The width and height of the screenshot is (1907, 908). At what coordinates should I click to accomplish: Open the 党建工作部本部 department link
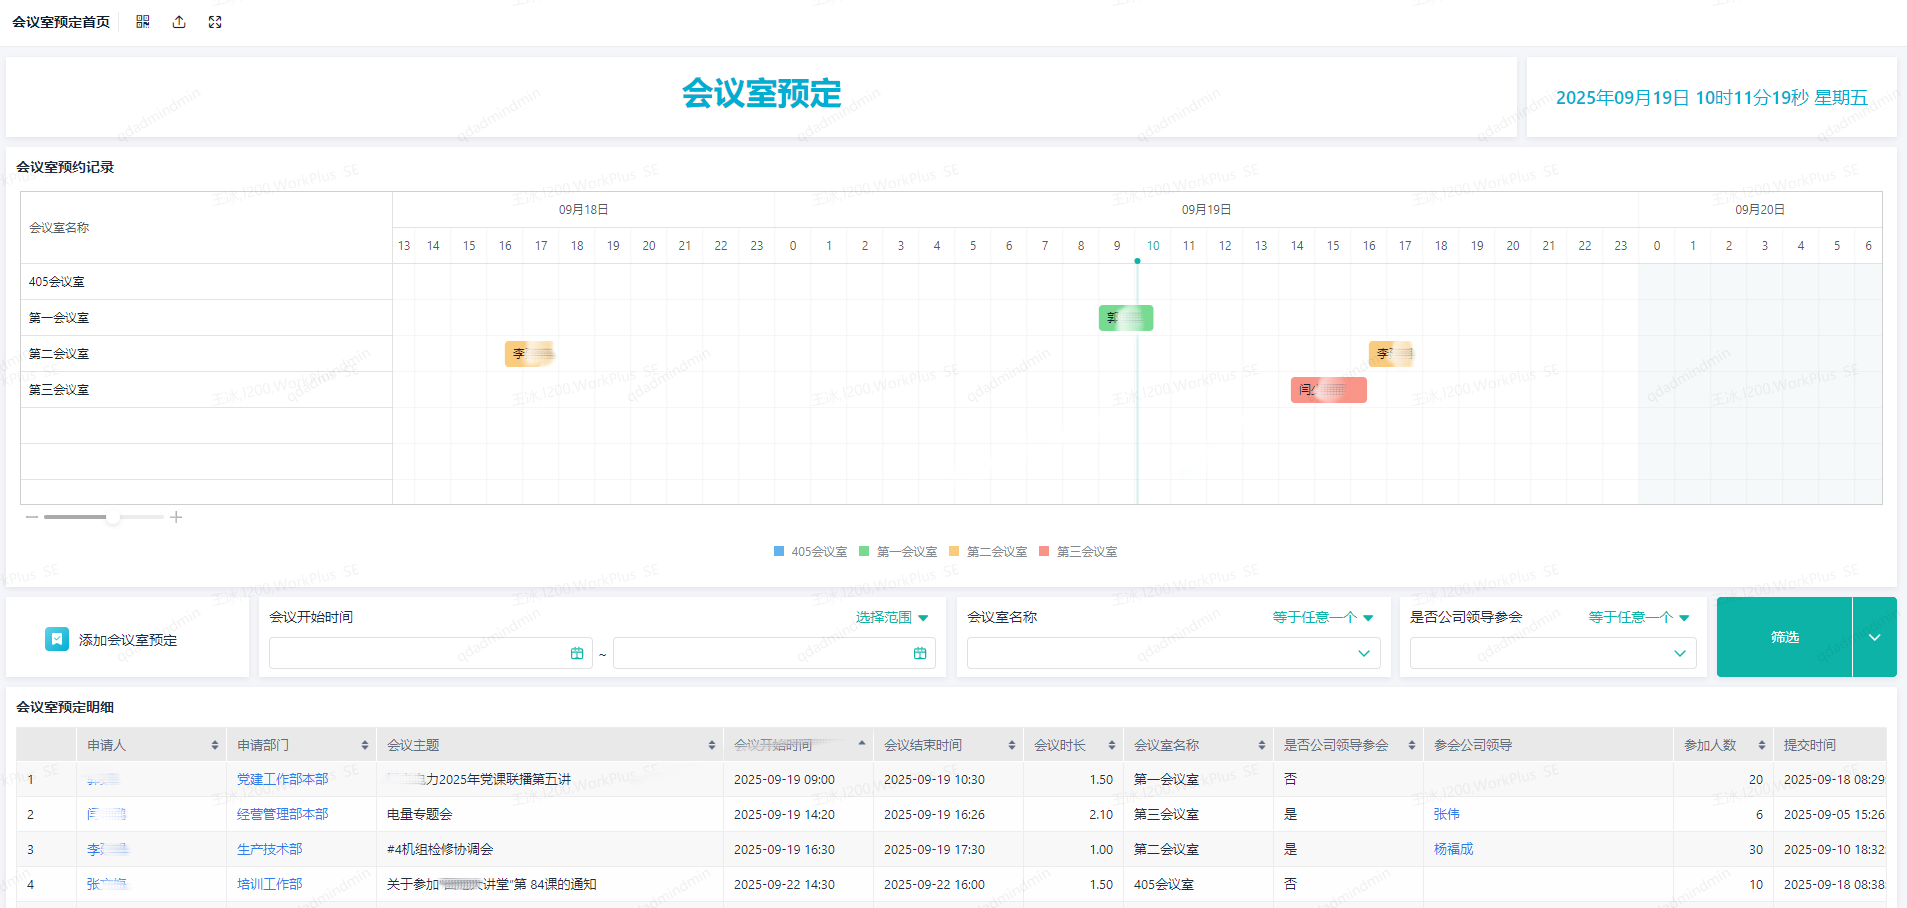point(283,779)
